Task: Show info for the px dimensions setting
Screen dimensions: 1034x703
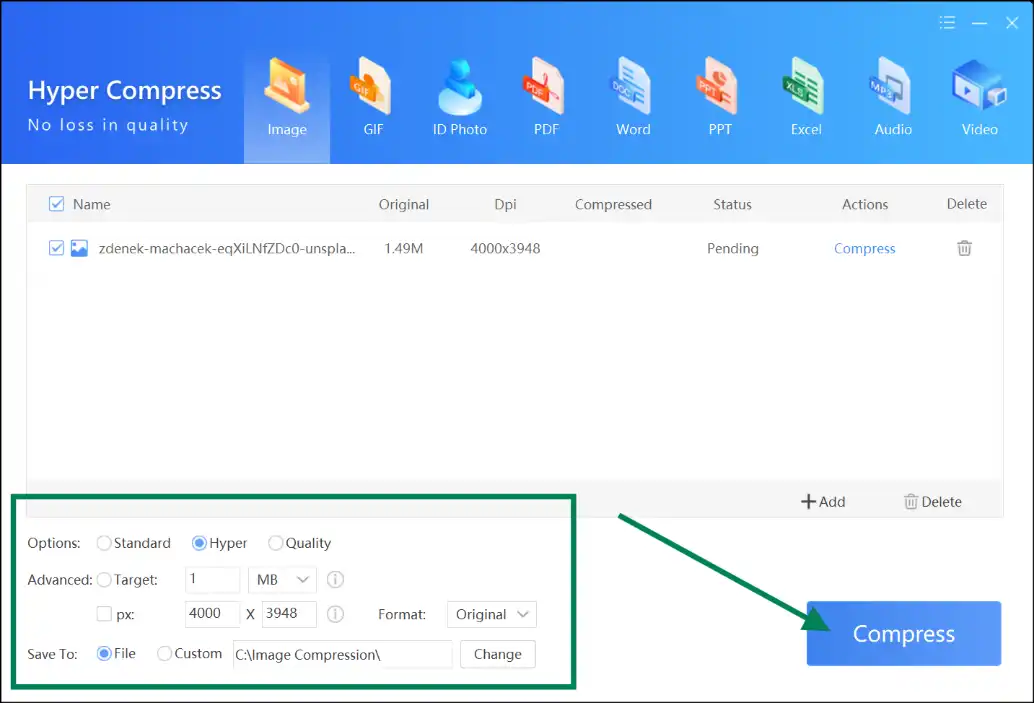Action: pos(335,614)
